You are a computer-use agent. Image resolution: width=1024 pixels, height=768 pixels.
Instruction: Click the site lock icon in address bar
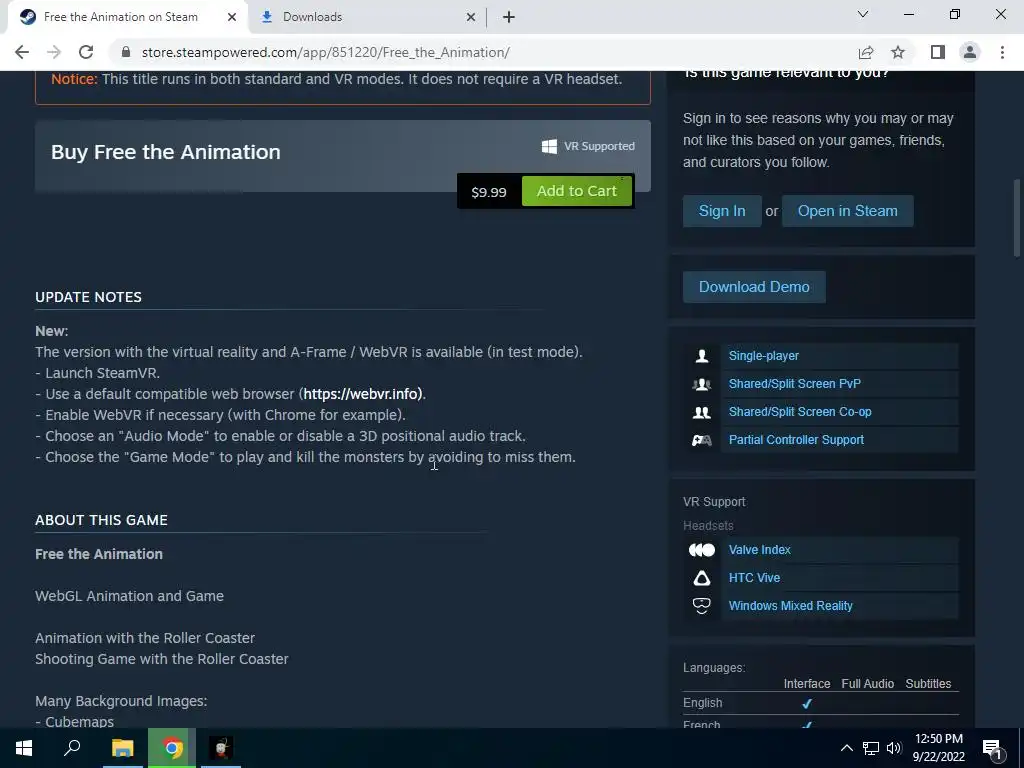pyautogui.click(x=126, y=52)
